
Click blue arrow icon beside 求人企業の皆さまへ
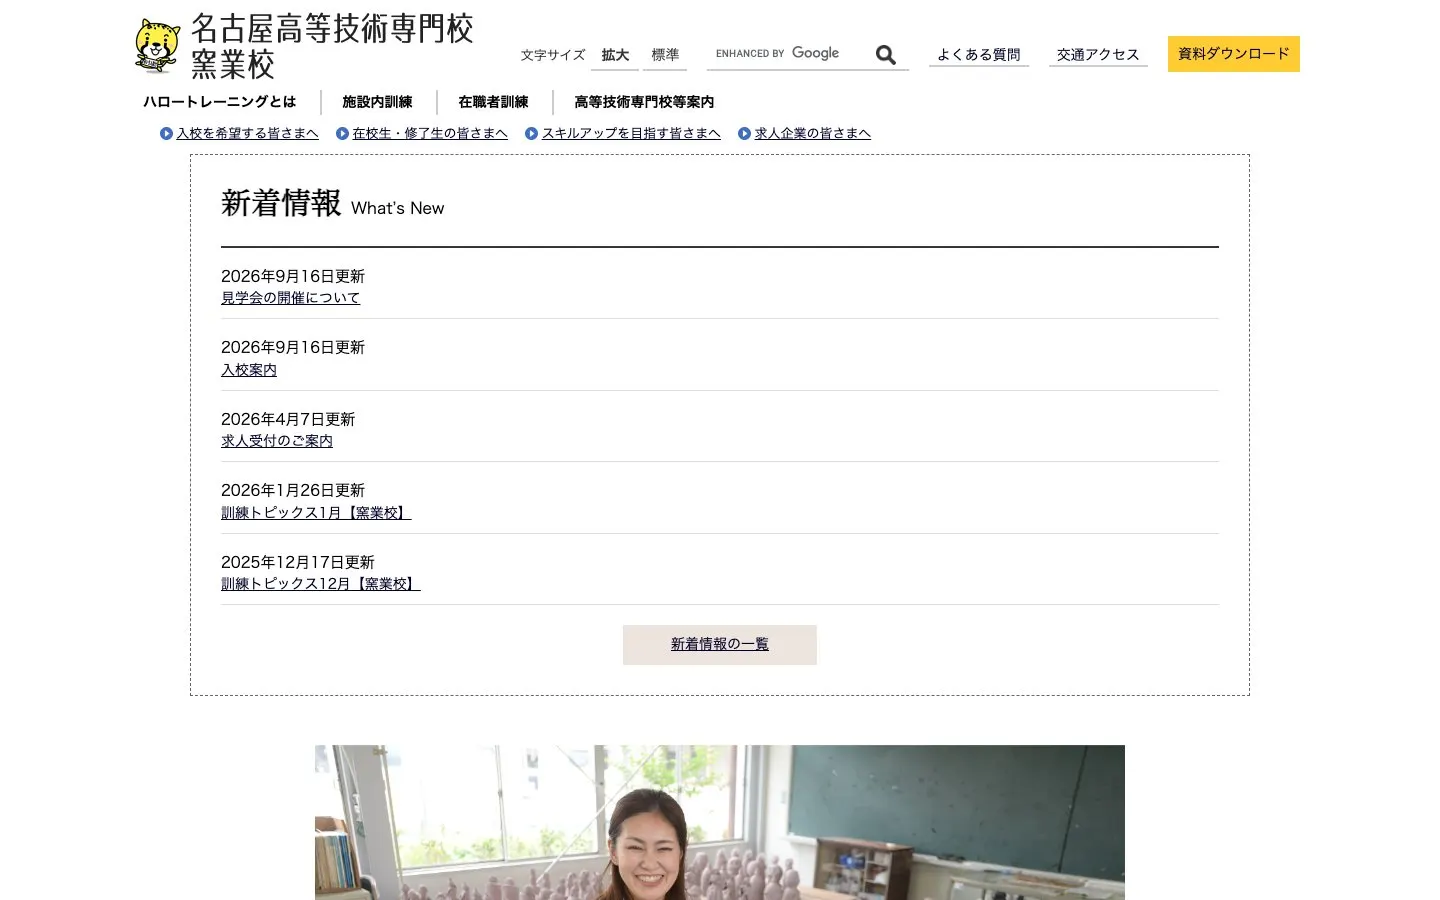click(x=744, y=134)
